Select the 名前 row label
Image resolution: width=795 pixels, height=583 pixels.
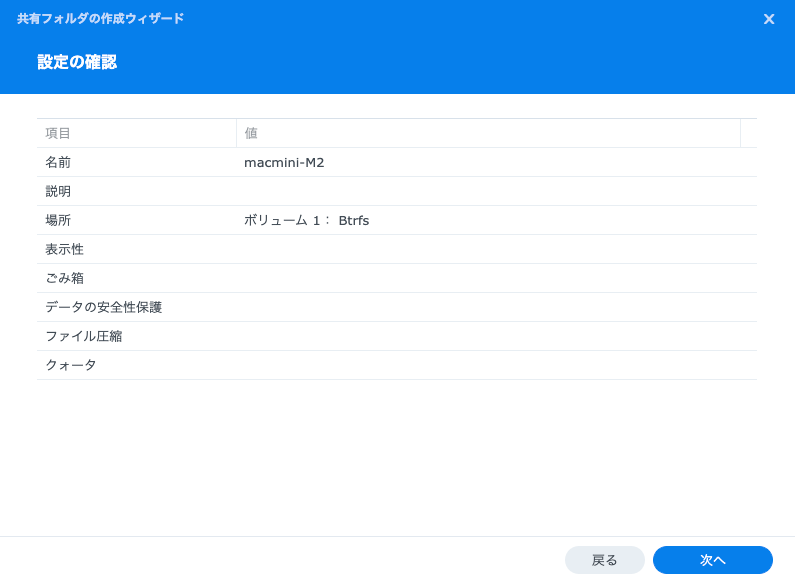click(58, 162)
